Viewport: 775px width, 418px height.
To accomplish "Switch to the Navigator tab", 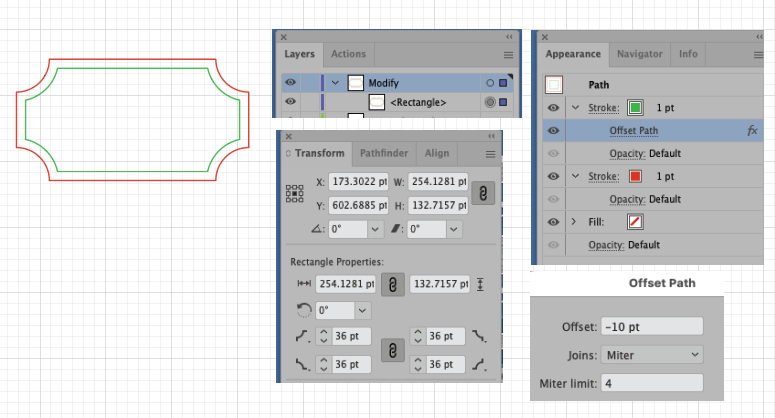I will 640,54.
